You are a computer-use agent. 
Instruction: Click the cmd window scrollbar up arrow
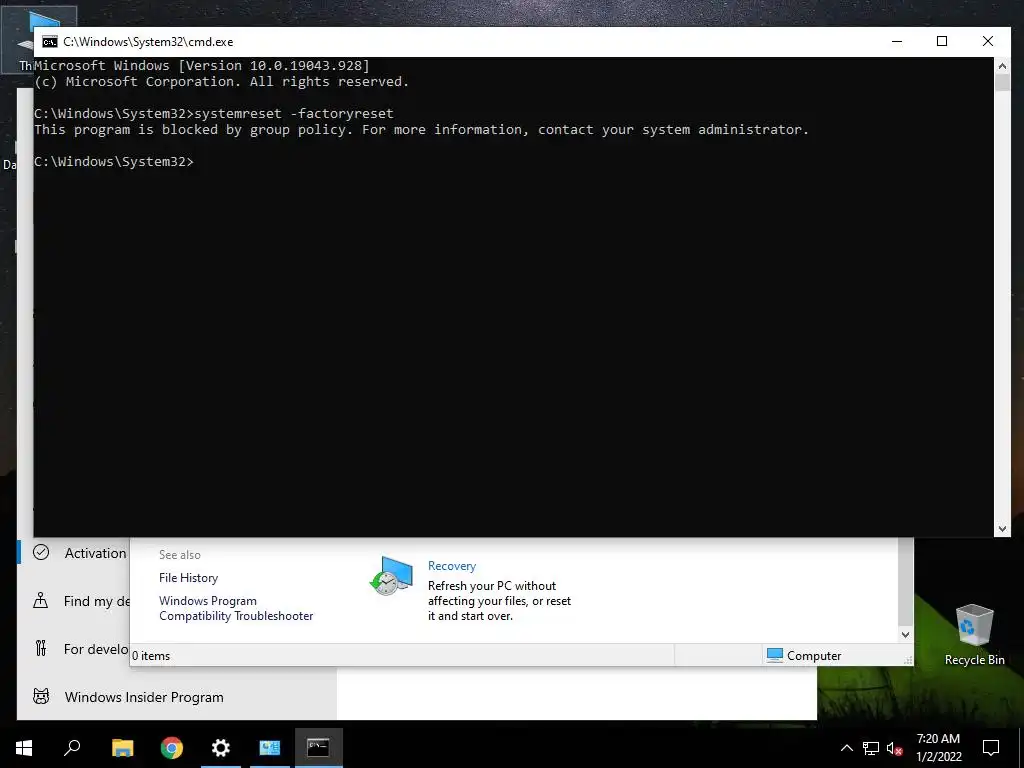coord(1002,65)
